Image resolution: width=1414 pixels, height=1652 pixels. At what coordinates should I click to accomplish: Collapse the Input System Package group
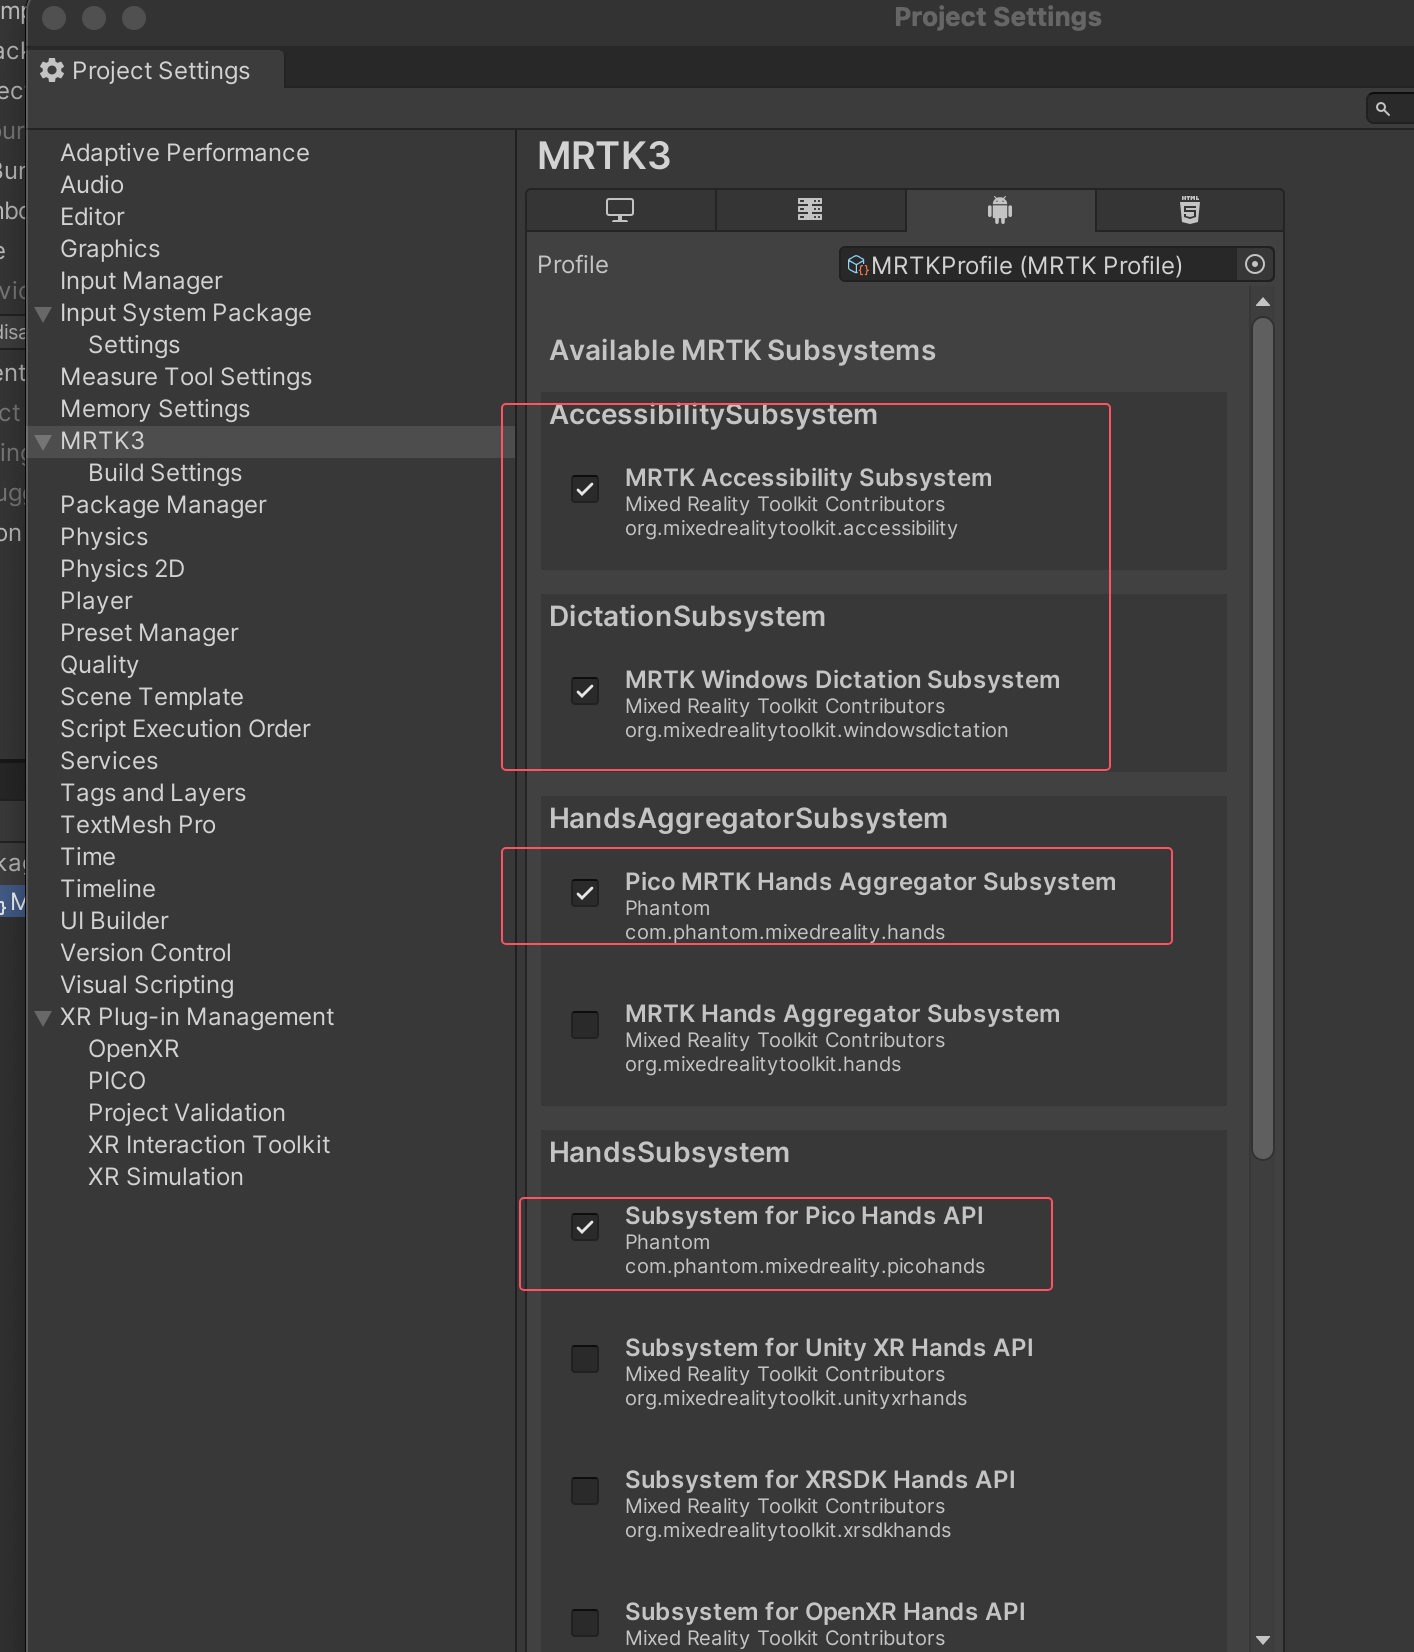43,313
